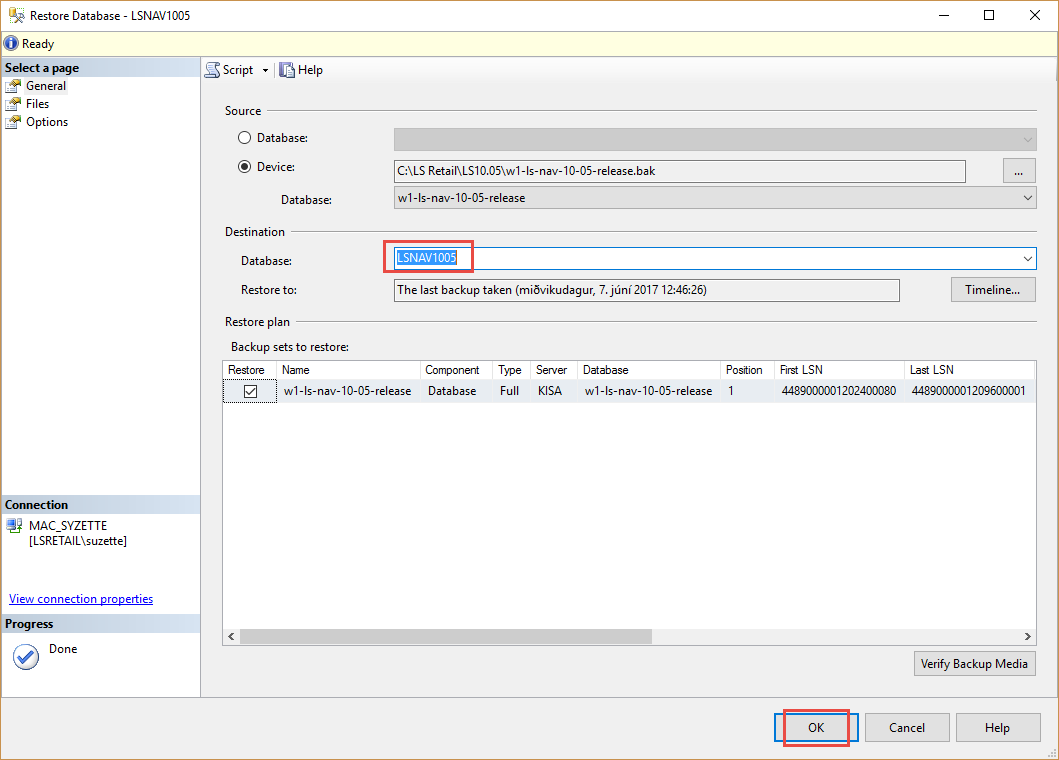
Task: Expand the source device Database dropdown
Action: [x=1027, y=198]
